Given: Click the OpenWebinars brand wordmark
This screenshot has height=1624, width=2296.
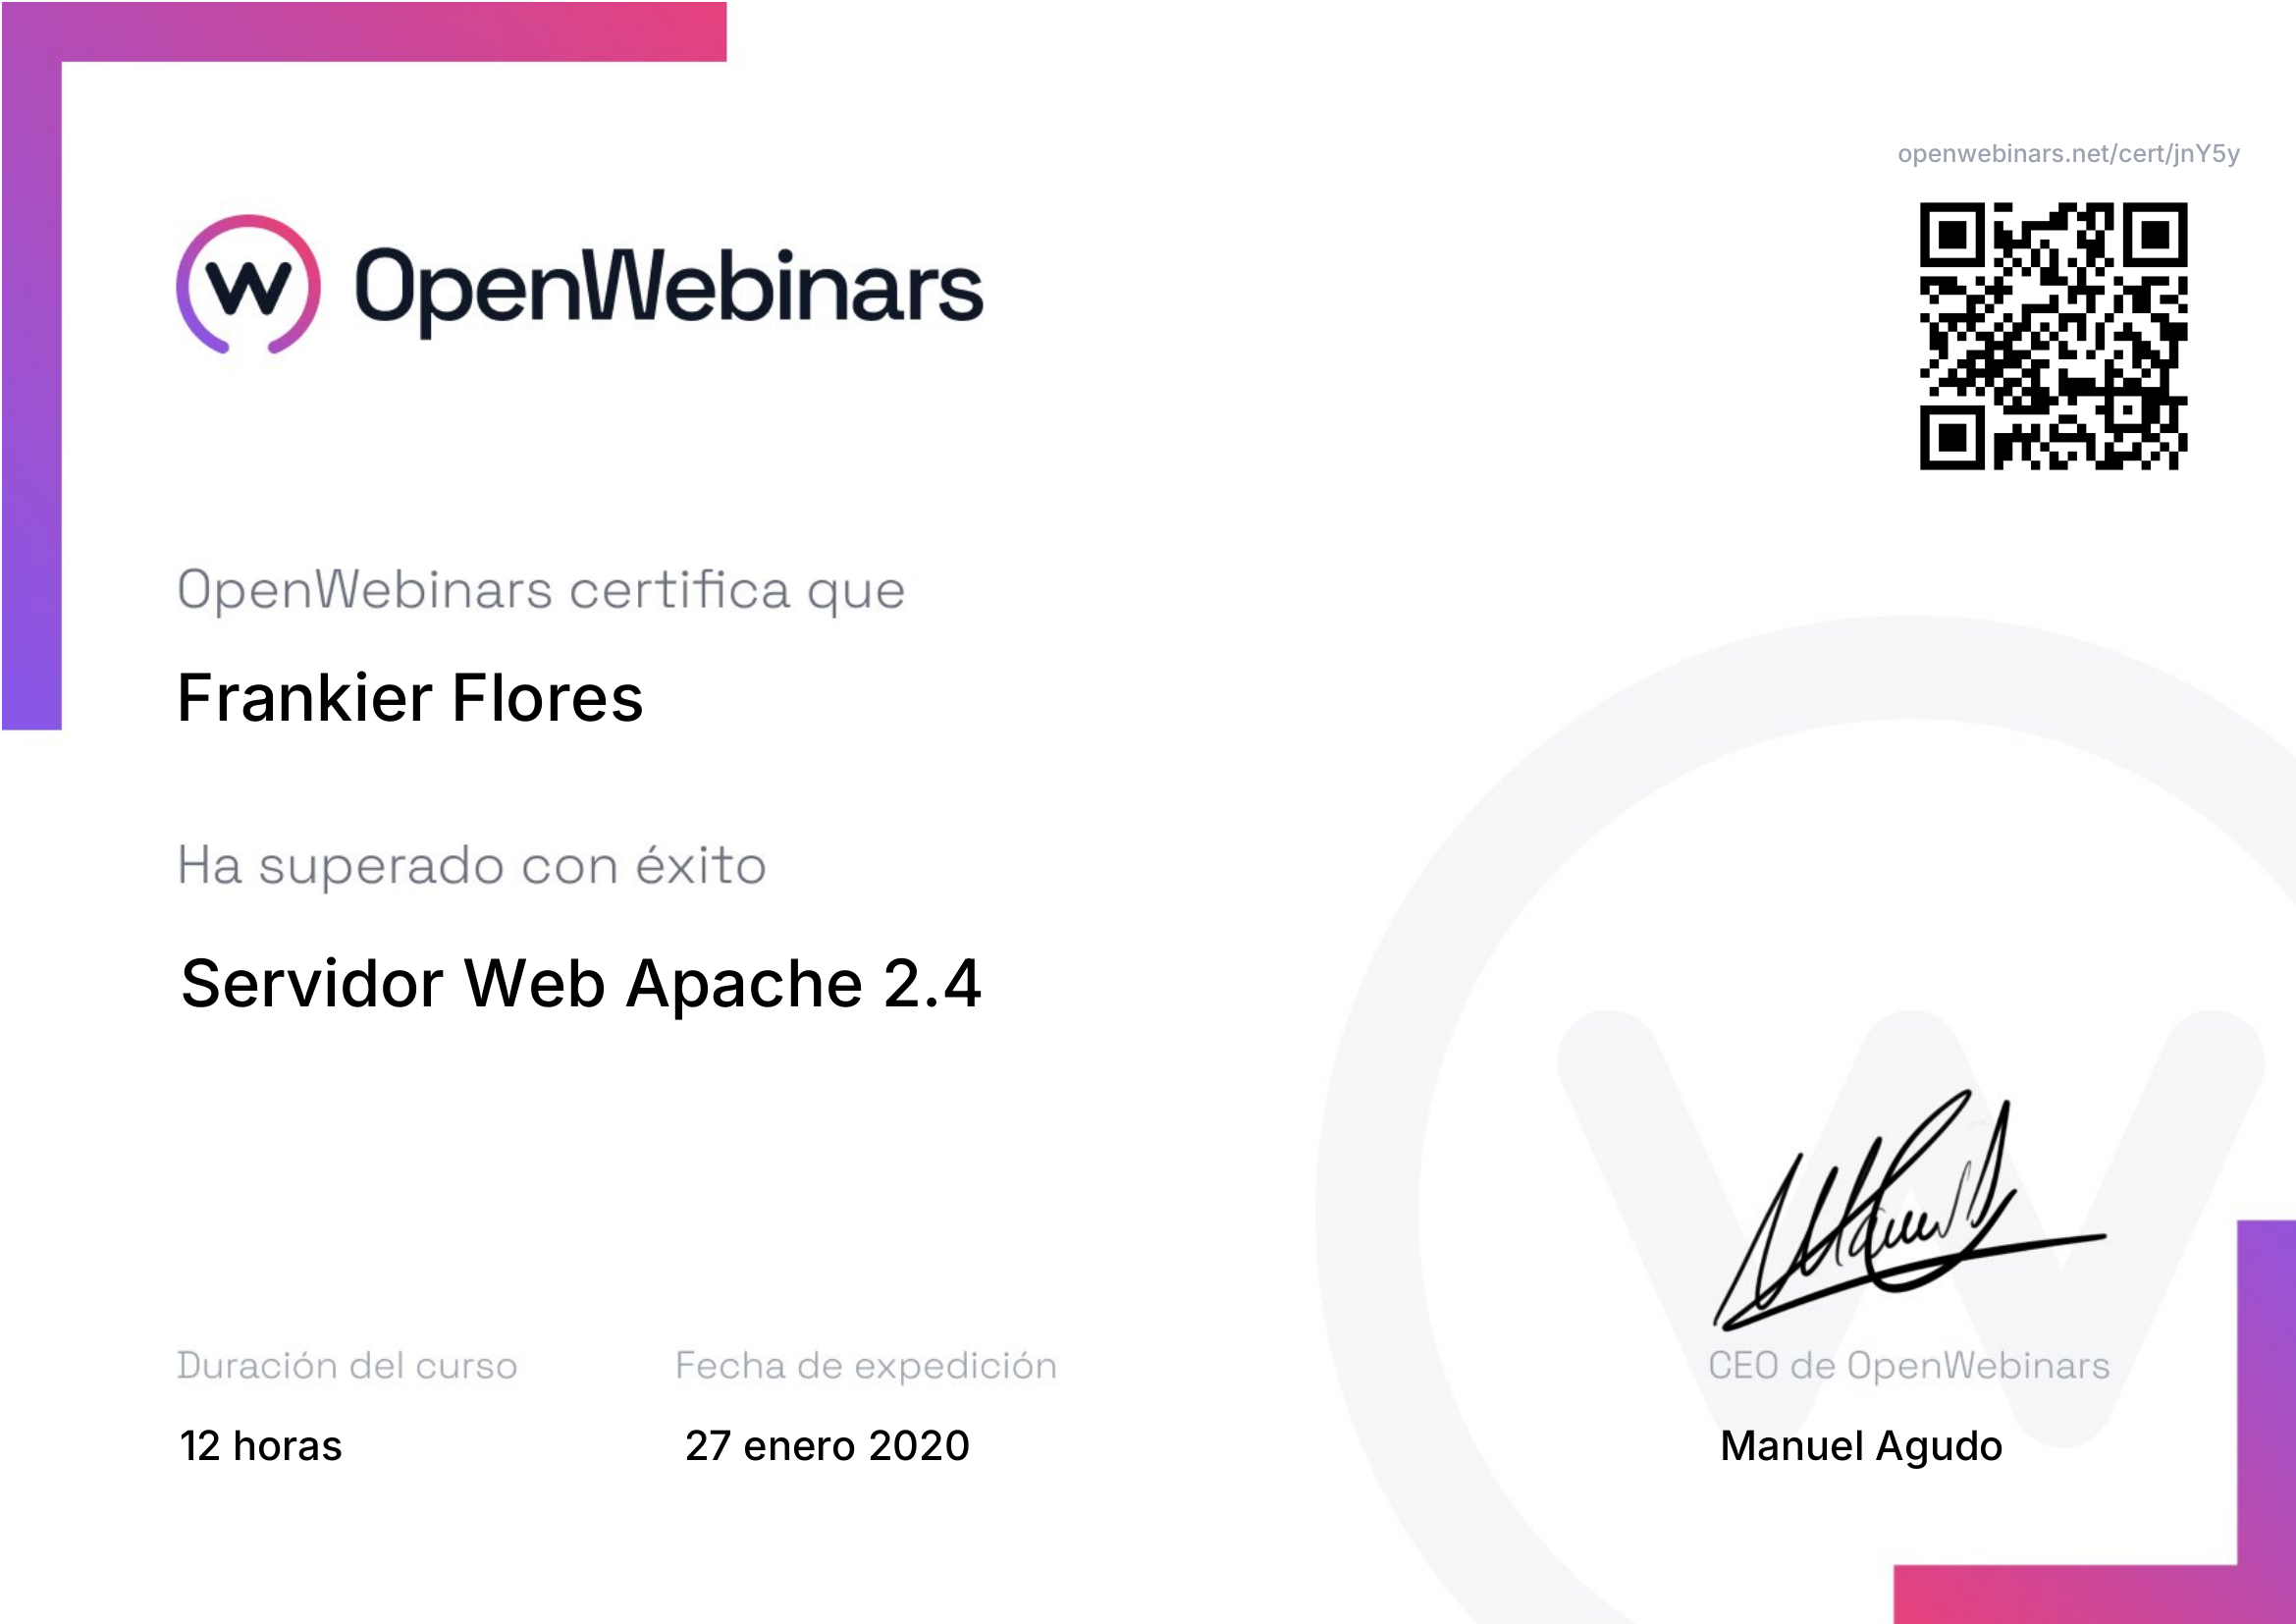Looking at the screenshot, I should pos(668,287).
